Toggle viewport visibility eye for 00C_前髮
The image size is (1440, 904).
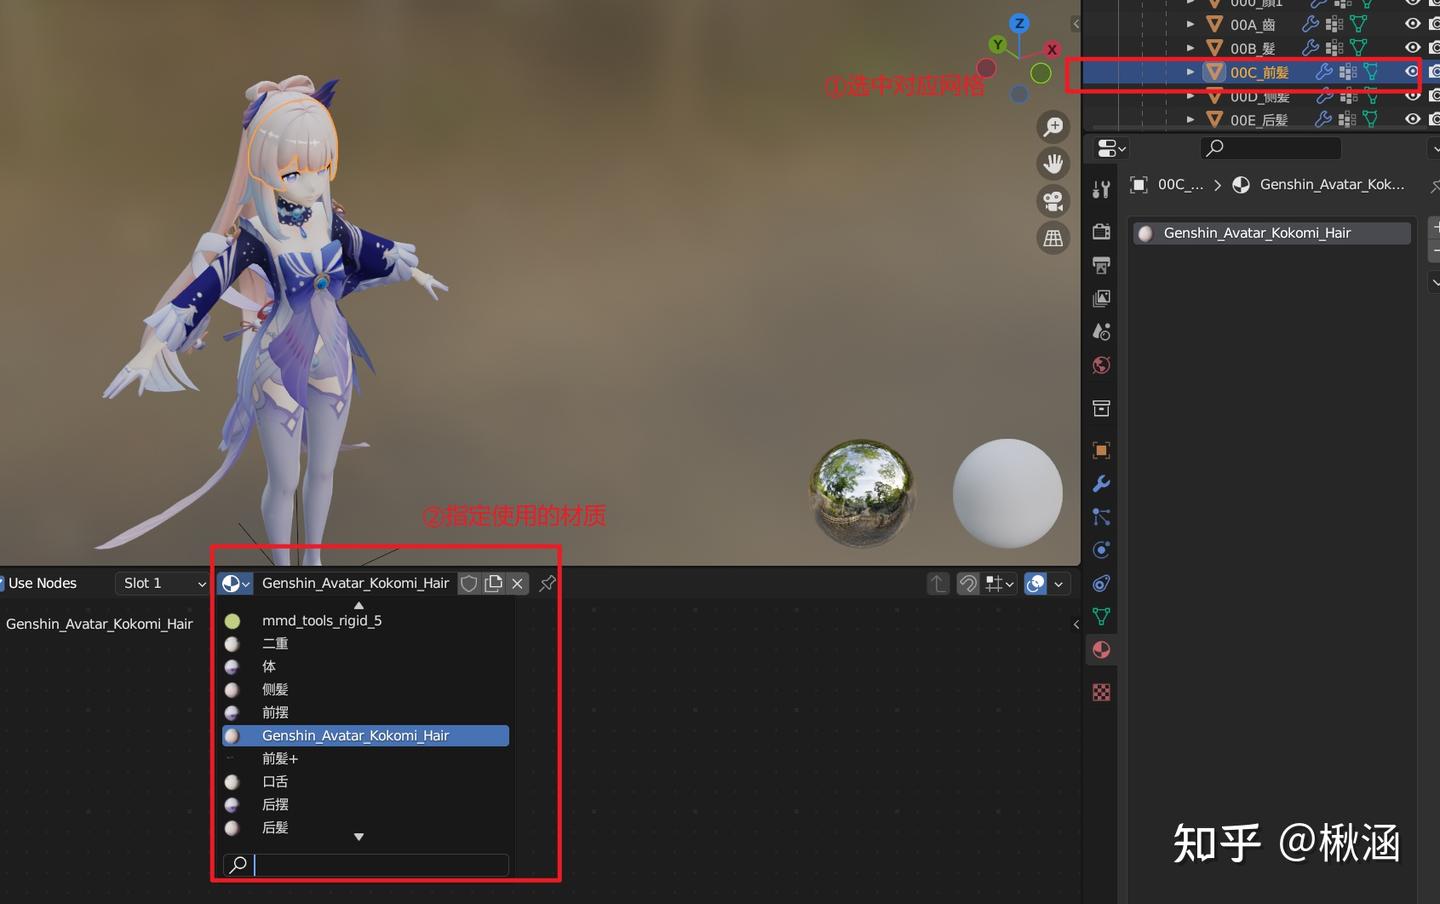(1412, 72)
